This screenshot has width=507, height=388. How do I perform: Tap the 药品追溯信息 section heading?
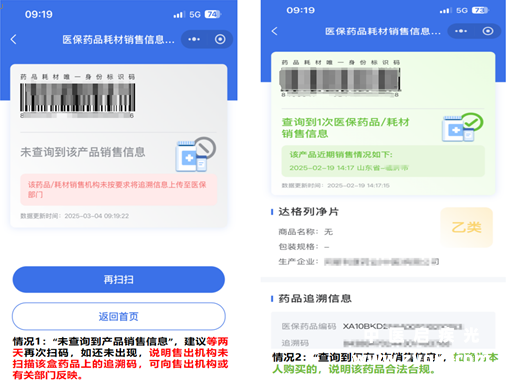pos(315,298)
